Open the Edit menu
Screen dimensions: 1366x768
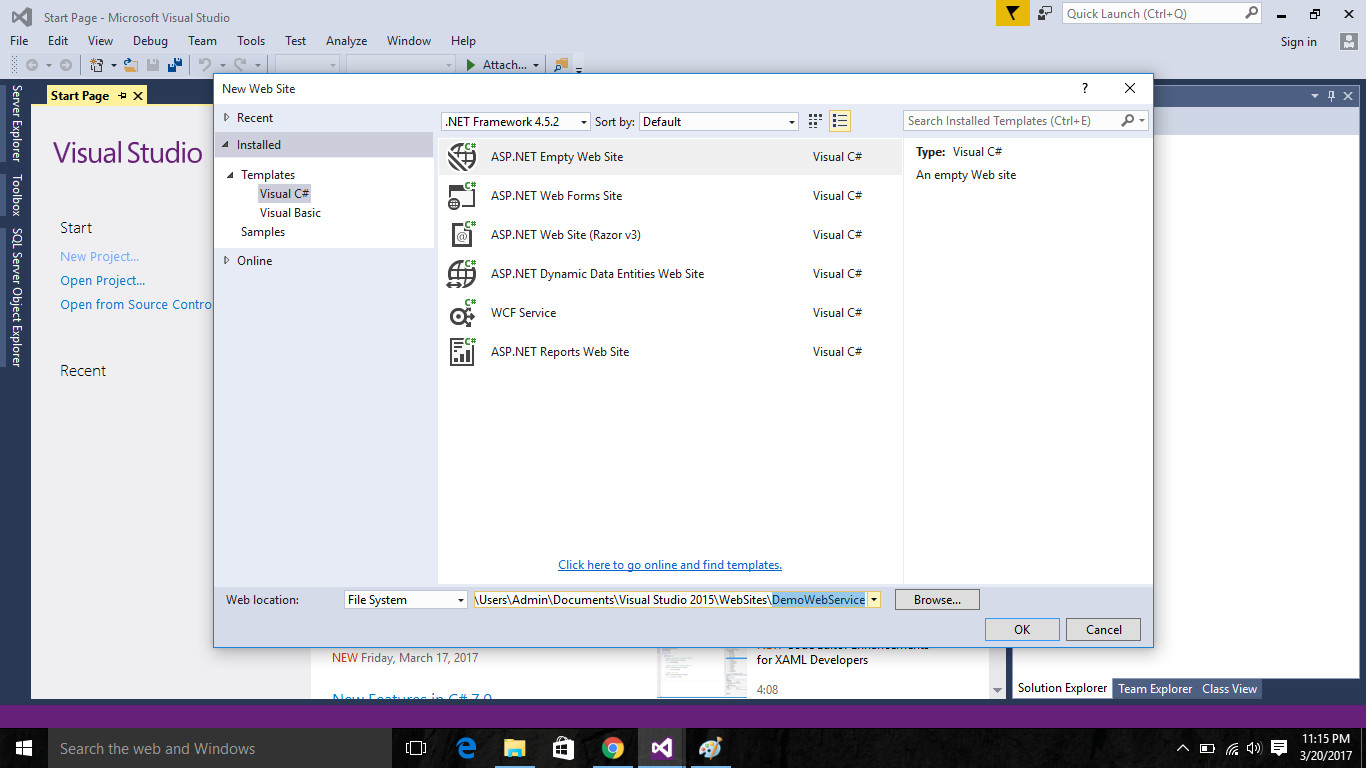(x=58, y=41)
